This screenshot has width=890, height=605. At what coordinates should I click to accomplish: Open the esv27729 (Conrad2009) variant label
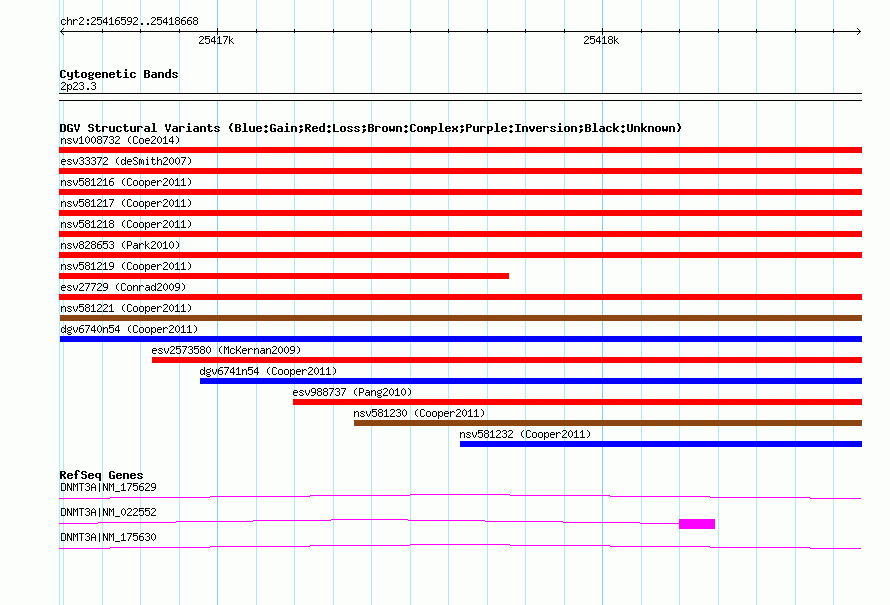(x=123, y=287)
